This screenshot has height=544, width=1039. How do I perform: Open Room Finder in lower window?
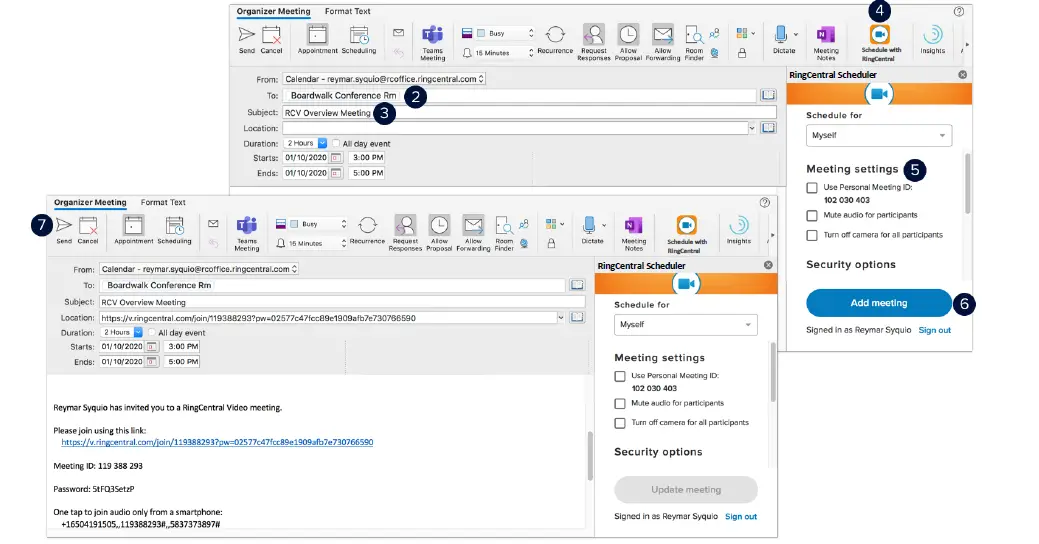(x=504, y=233)
